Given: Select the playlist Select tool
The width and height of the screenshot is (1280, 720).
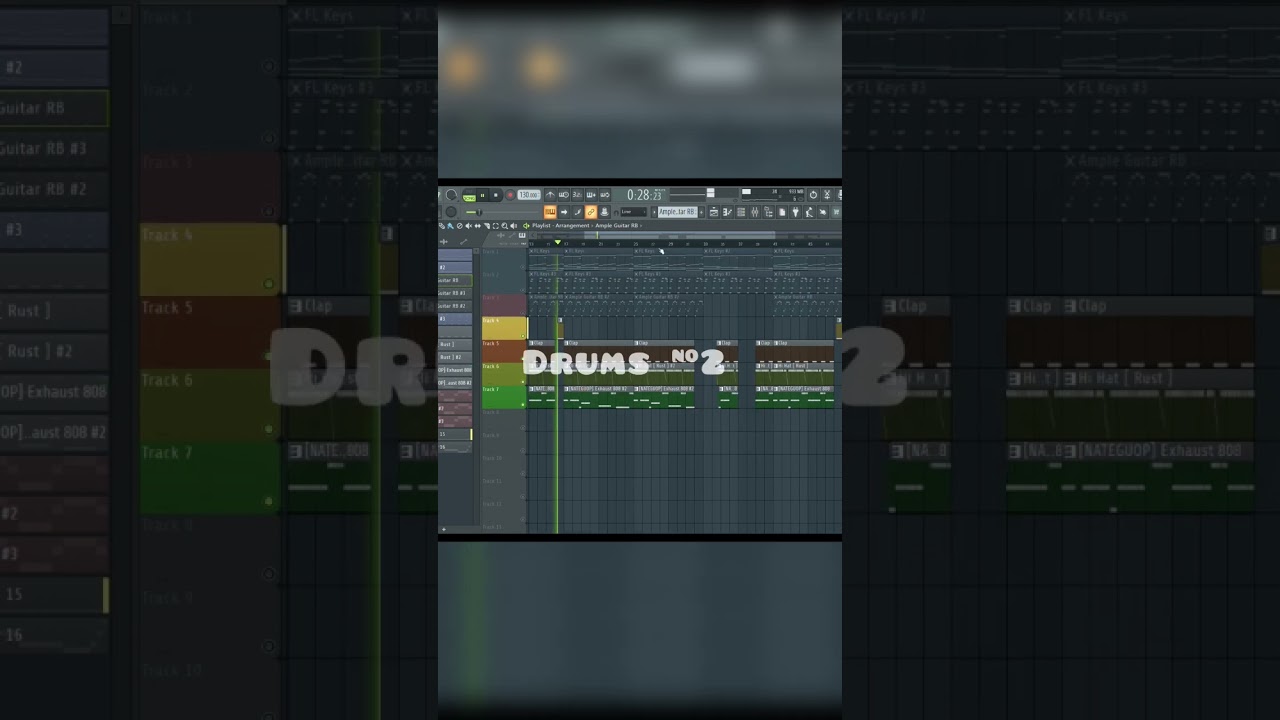Looking at the screenshot, I should coord(496,226).
